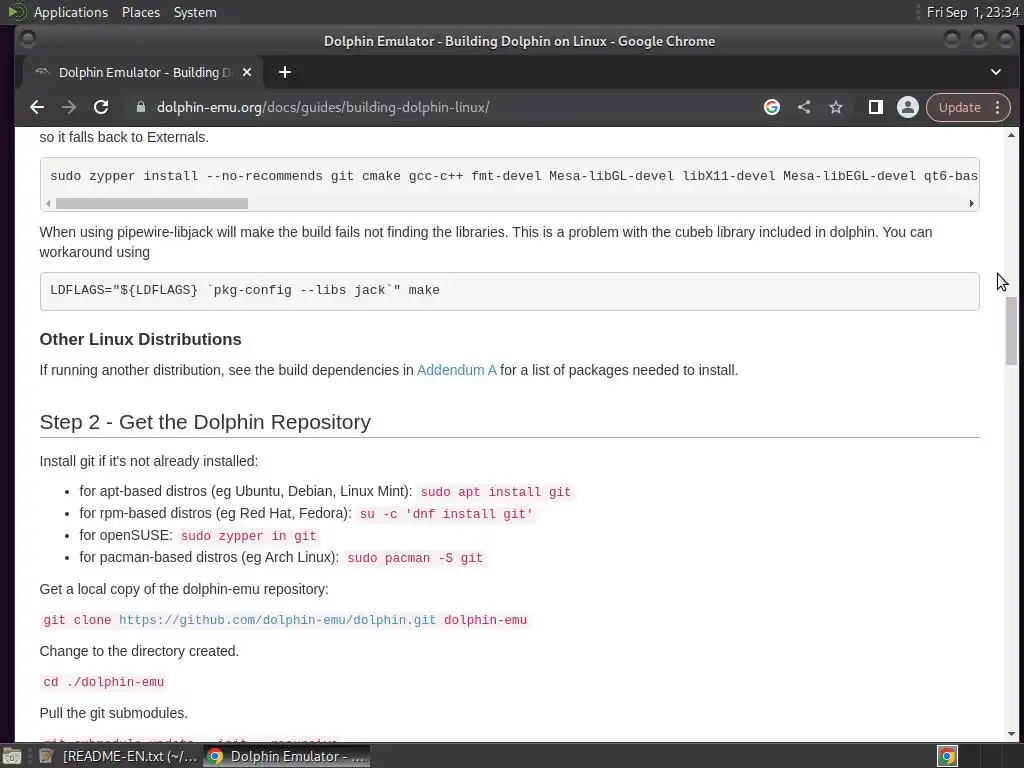Go back to the previous page
This screenshot has width=1024, height=768.
pyautogui.click(x=37, y=107)
